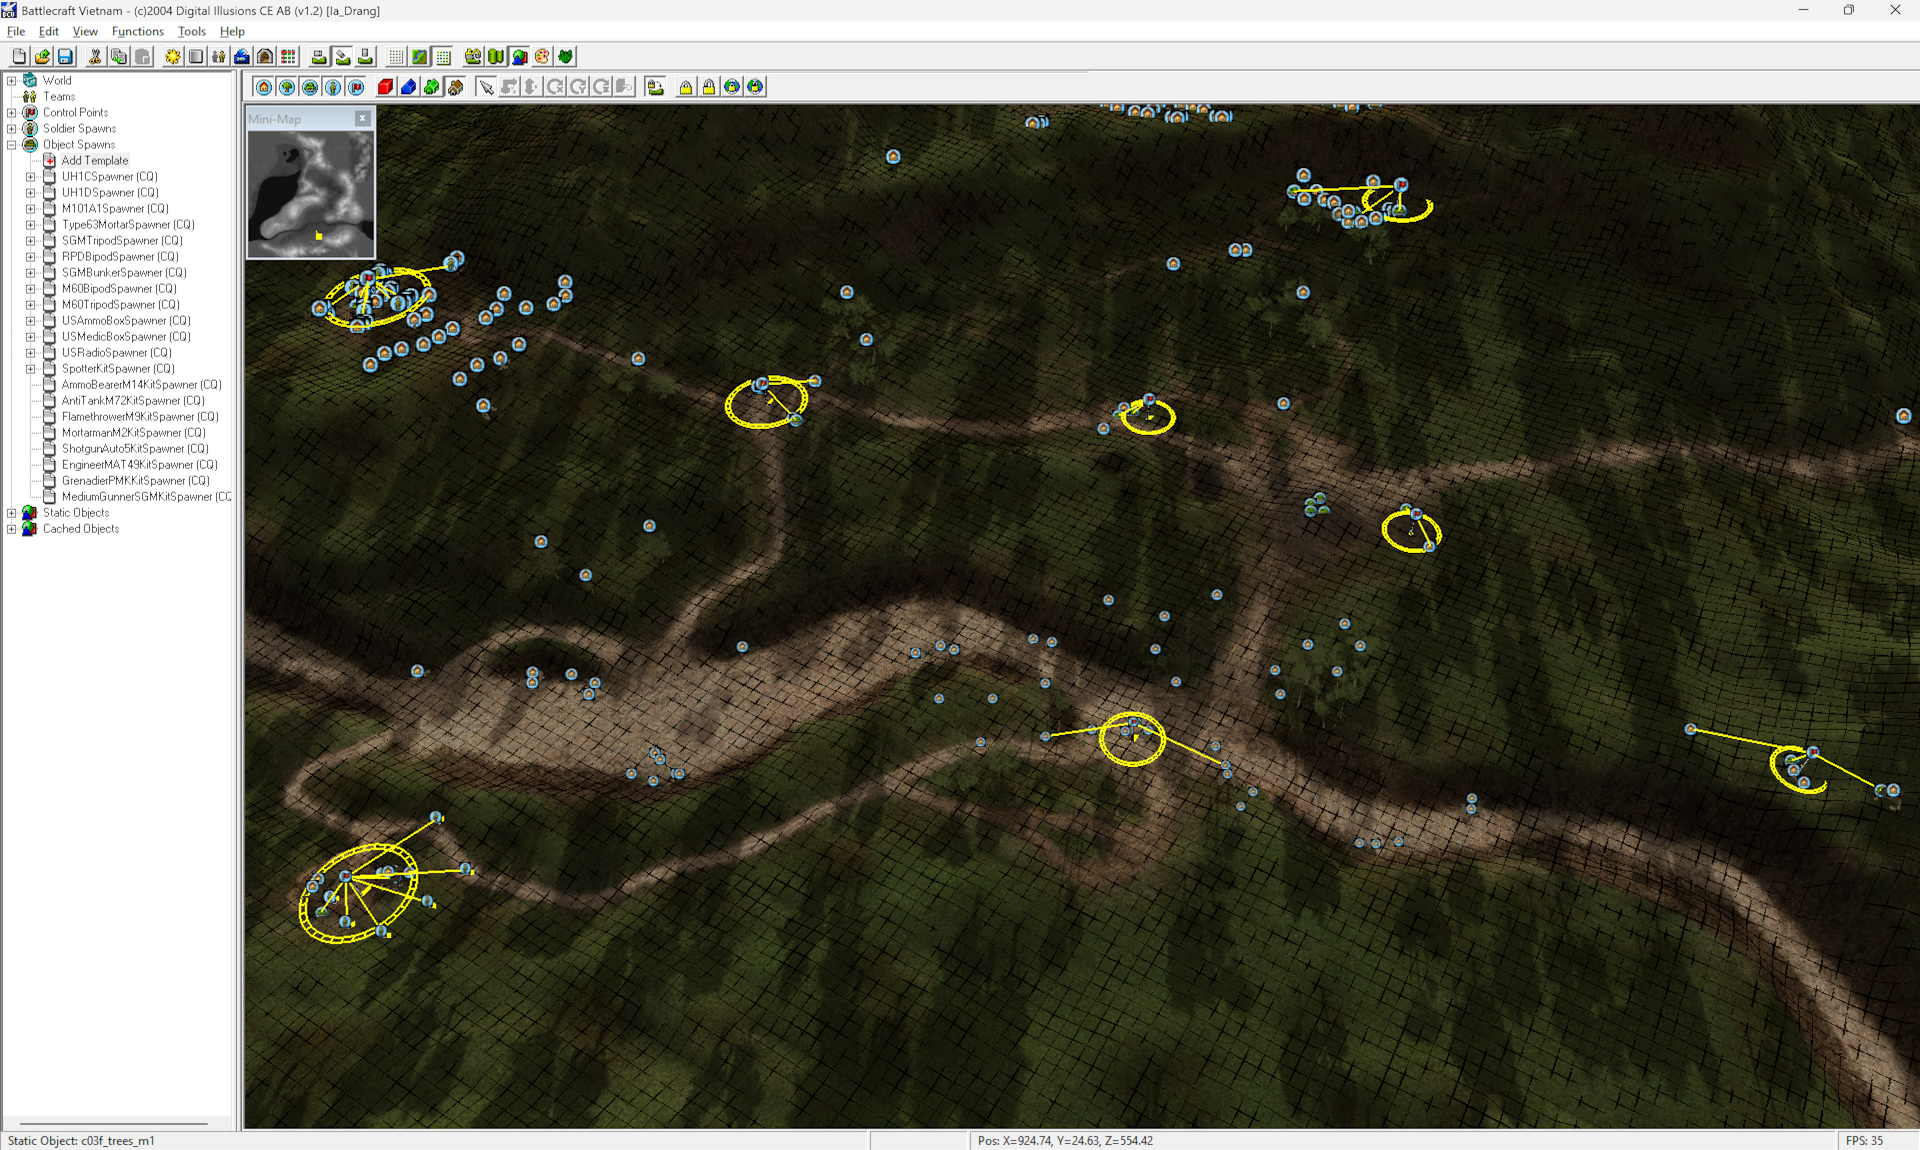The height and width of the screenshot is (1150, 1920).
Task: Expand the Static Objects tree node
Action: 12,513
